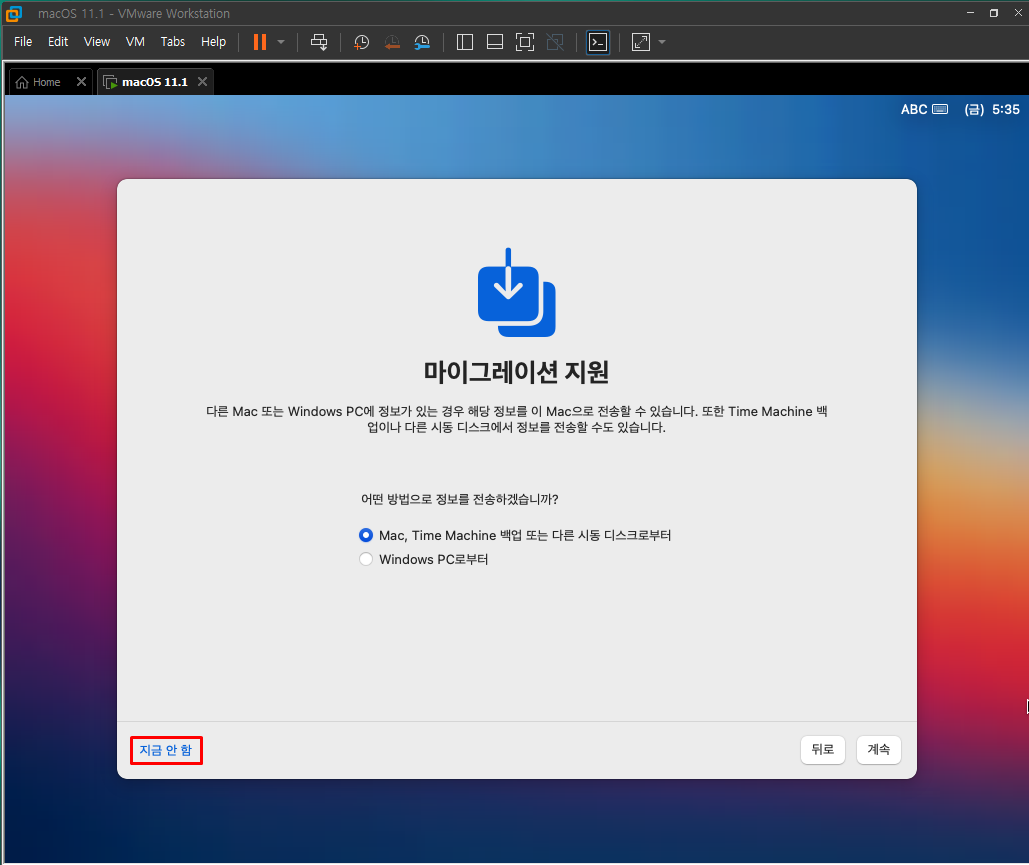The height and width of the screenshot is (865, 1029).
Task: Click the stretch guest display icon
Action: tap(640, 42)
